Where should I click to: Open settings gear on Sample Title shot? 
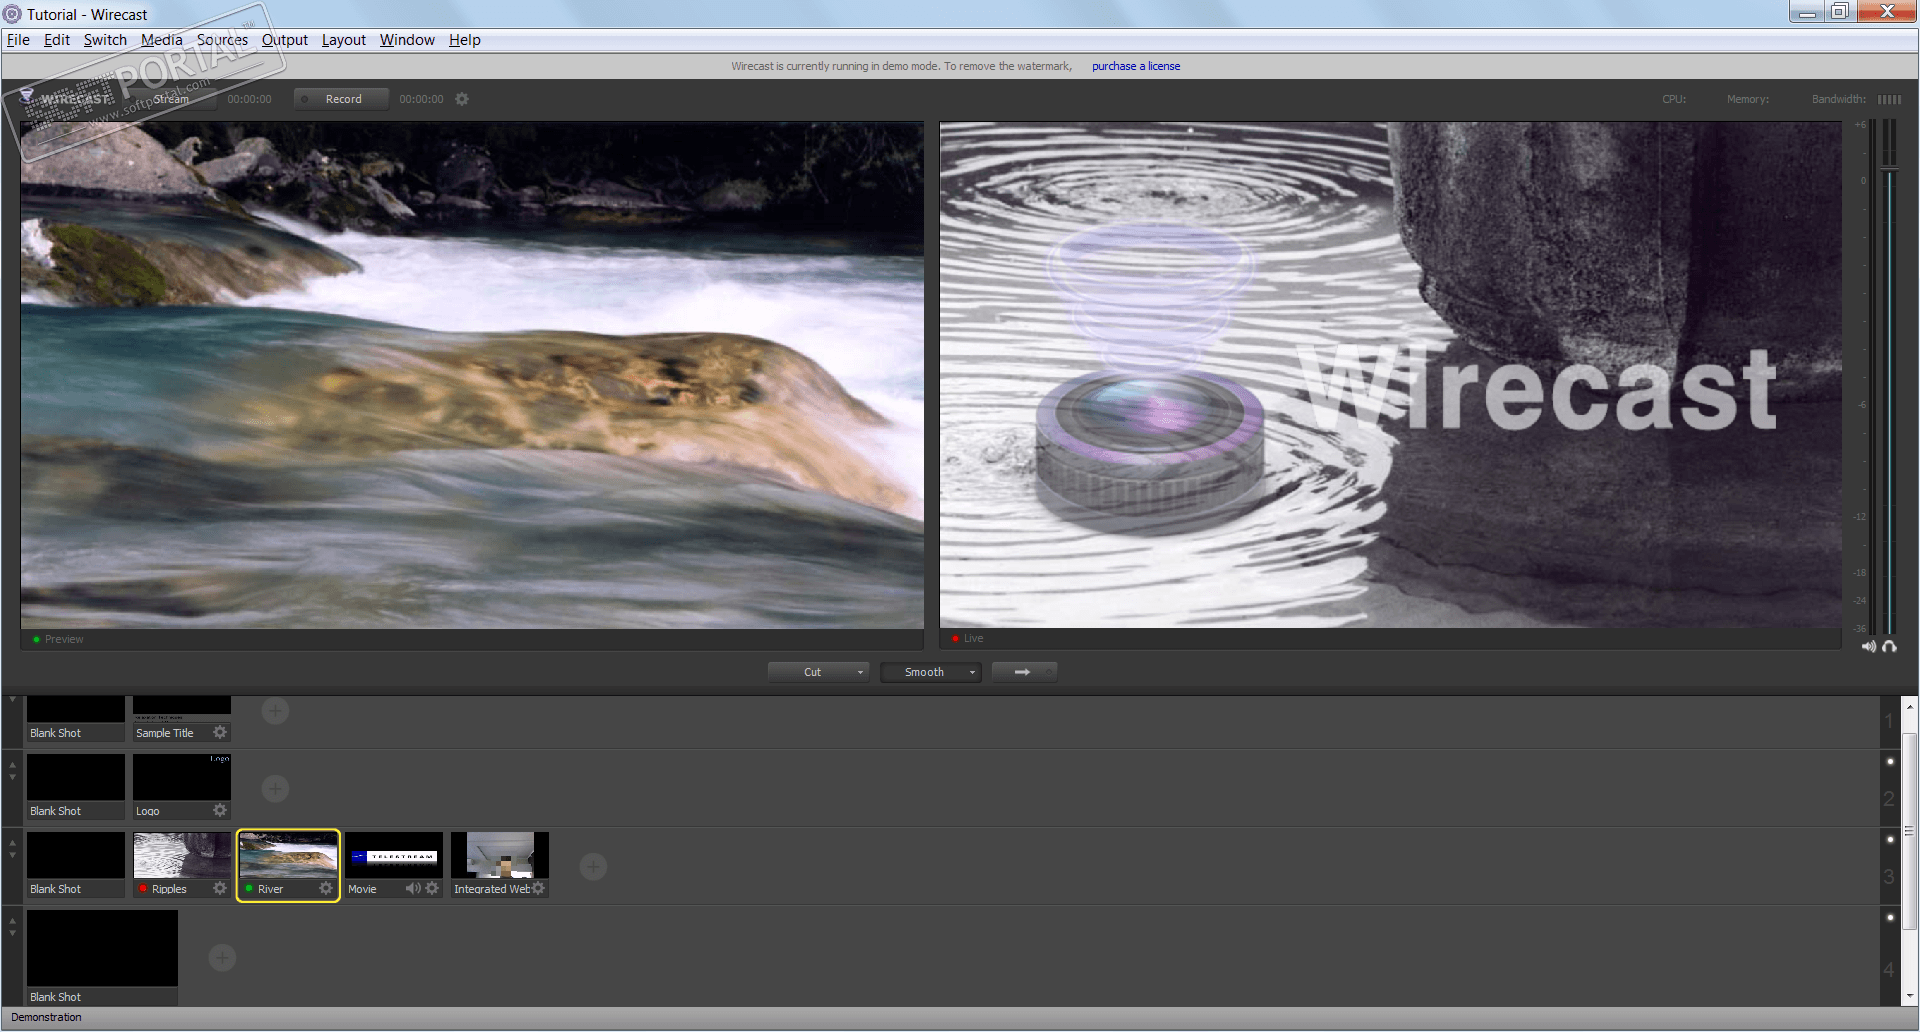point(220,732)
